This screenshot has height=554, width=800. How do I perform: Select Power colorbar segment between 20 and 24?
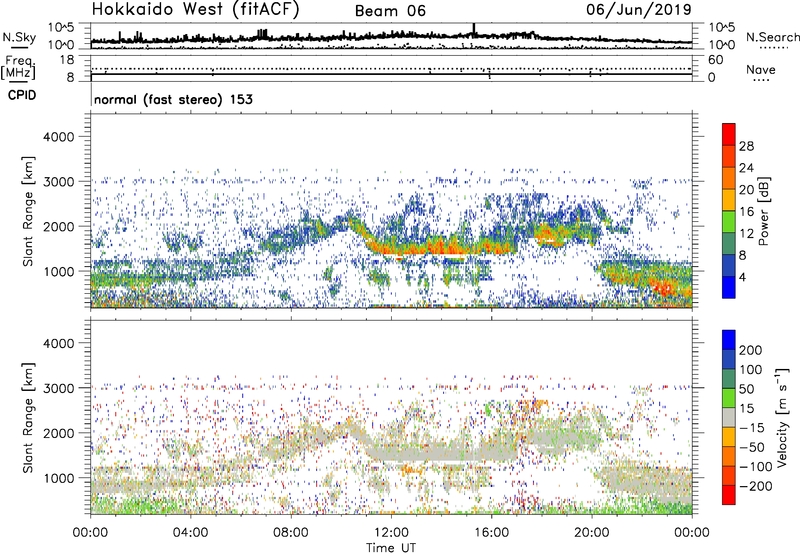pyautogui.click(x=729, y=178)
